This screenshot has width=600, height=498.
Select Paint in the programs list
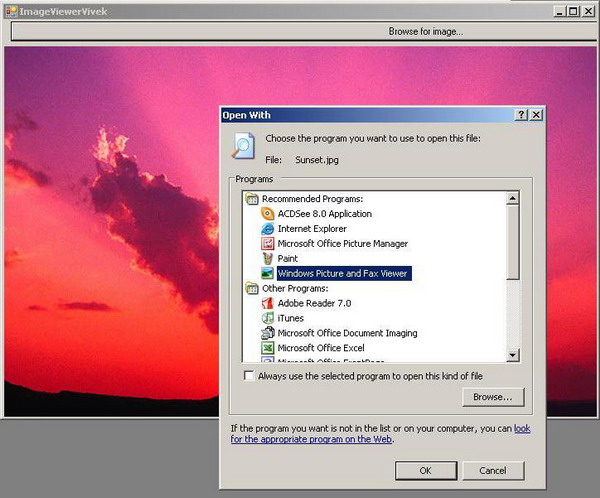287,258
